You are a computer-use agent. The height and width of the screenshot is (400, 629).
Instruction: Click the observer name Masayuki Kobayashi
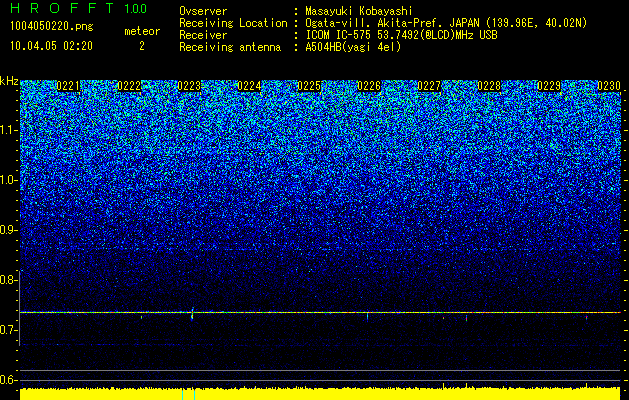click(x=359, y=11)
